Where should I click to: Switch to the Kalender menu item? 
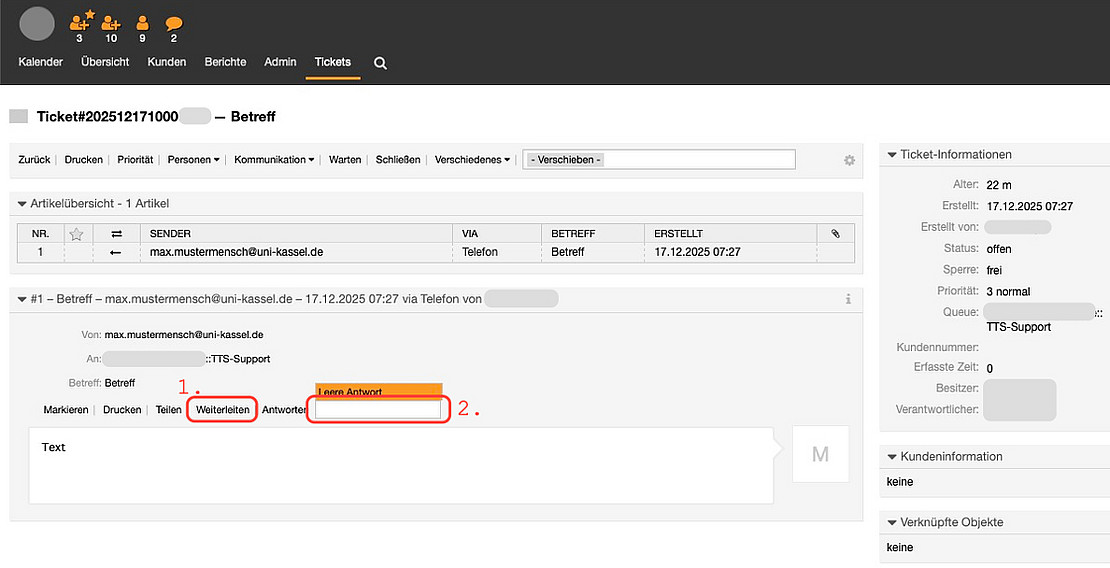point(41,62)
